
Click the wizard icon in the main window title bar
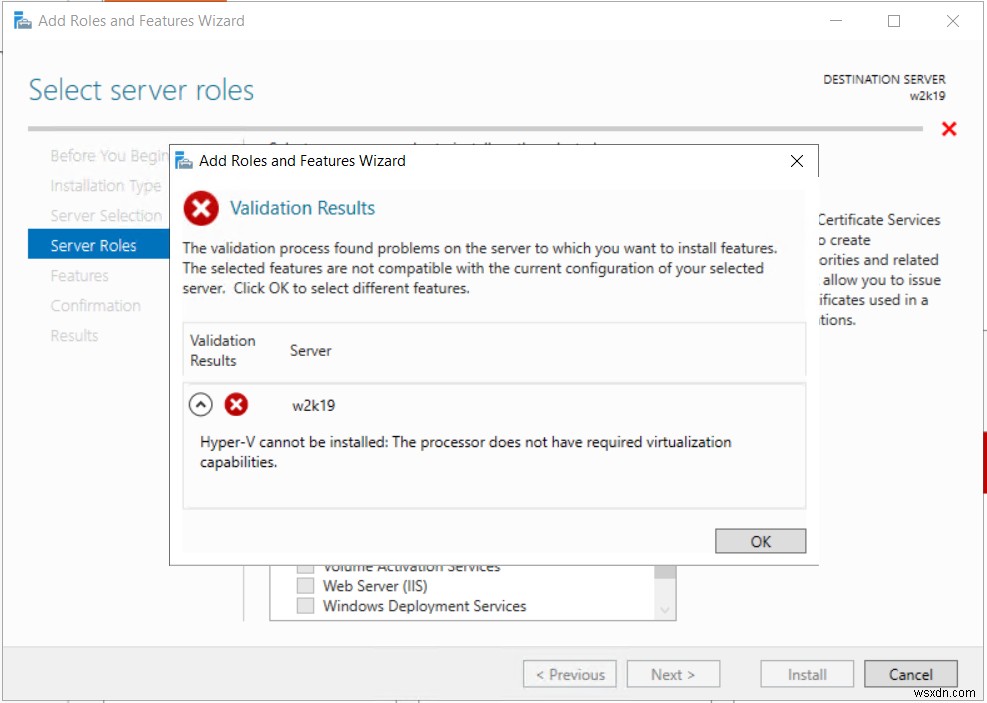[x=21, y=20]
